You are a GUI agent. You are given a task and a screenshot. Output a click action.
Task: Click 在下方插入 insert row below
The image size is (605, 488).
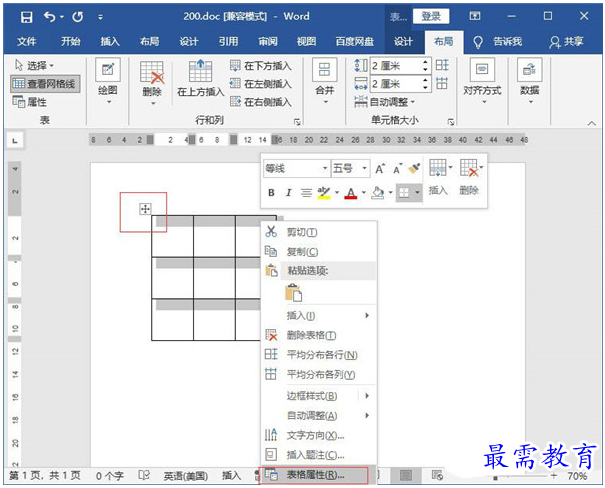260,66
